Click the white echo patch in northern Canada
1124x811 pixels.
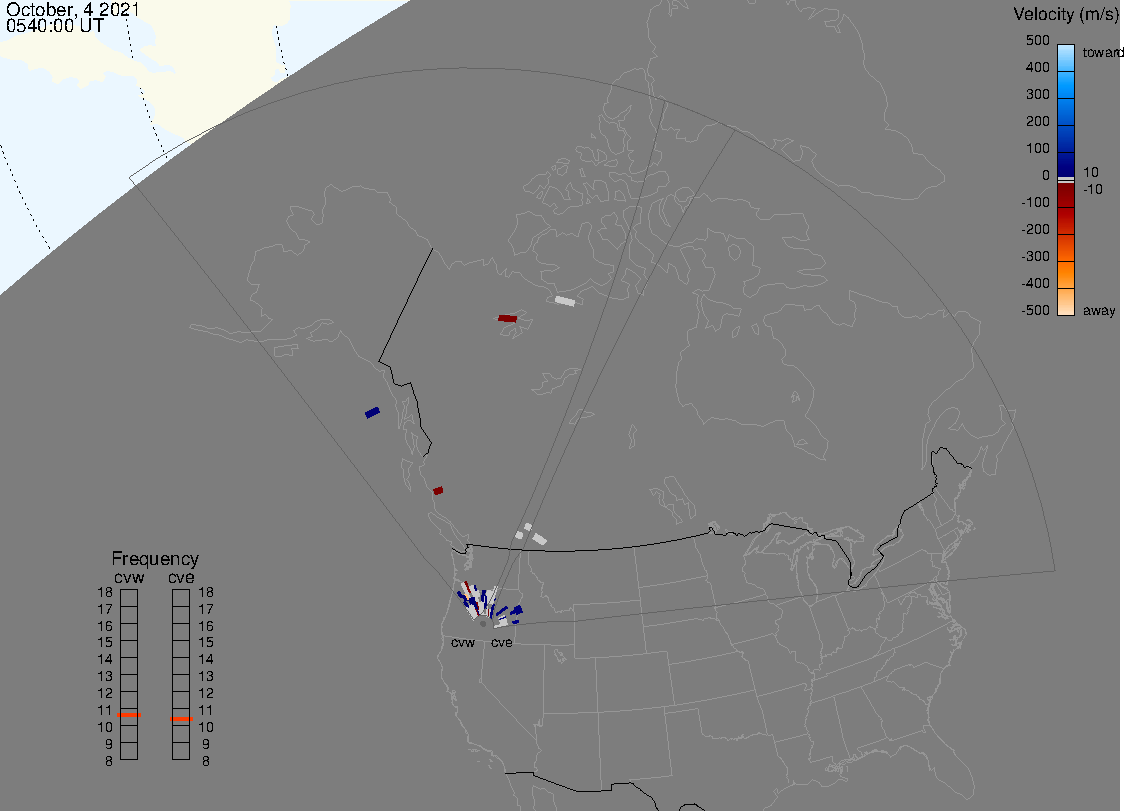click(565, 300)
